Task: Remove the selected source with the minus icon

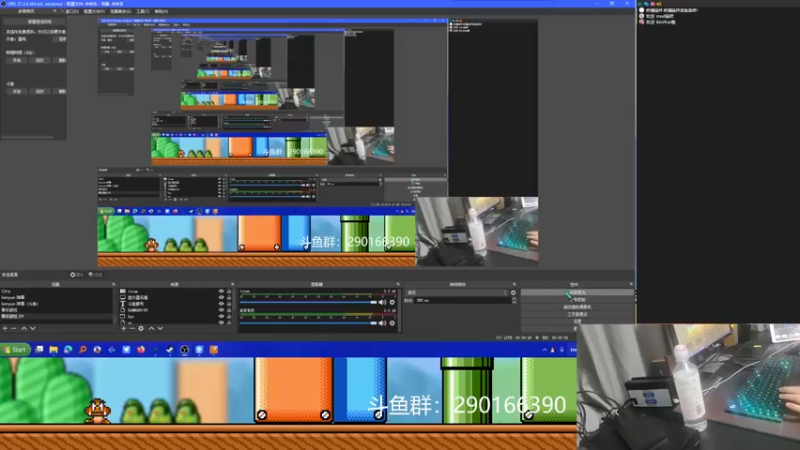Action: coord(132,329)
